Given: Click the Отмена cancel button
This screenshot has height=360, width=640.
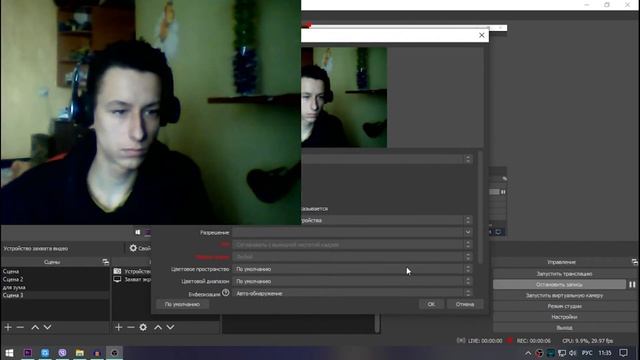Looking at the screenshot, I should click(465, 304).
